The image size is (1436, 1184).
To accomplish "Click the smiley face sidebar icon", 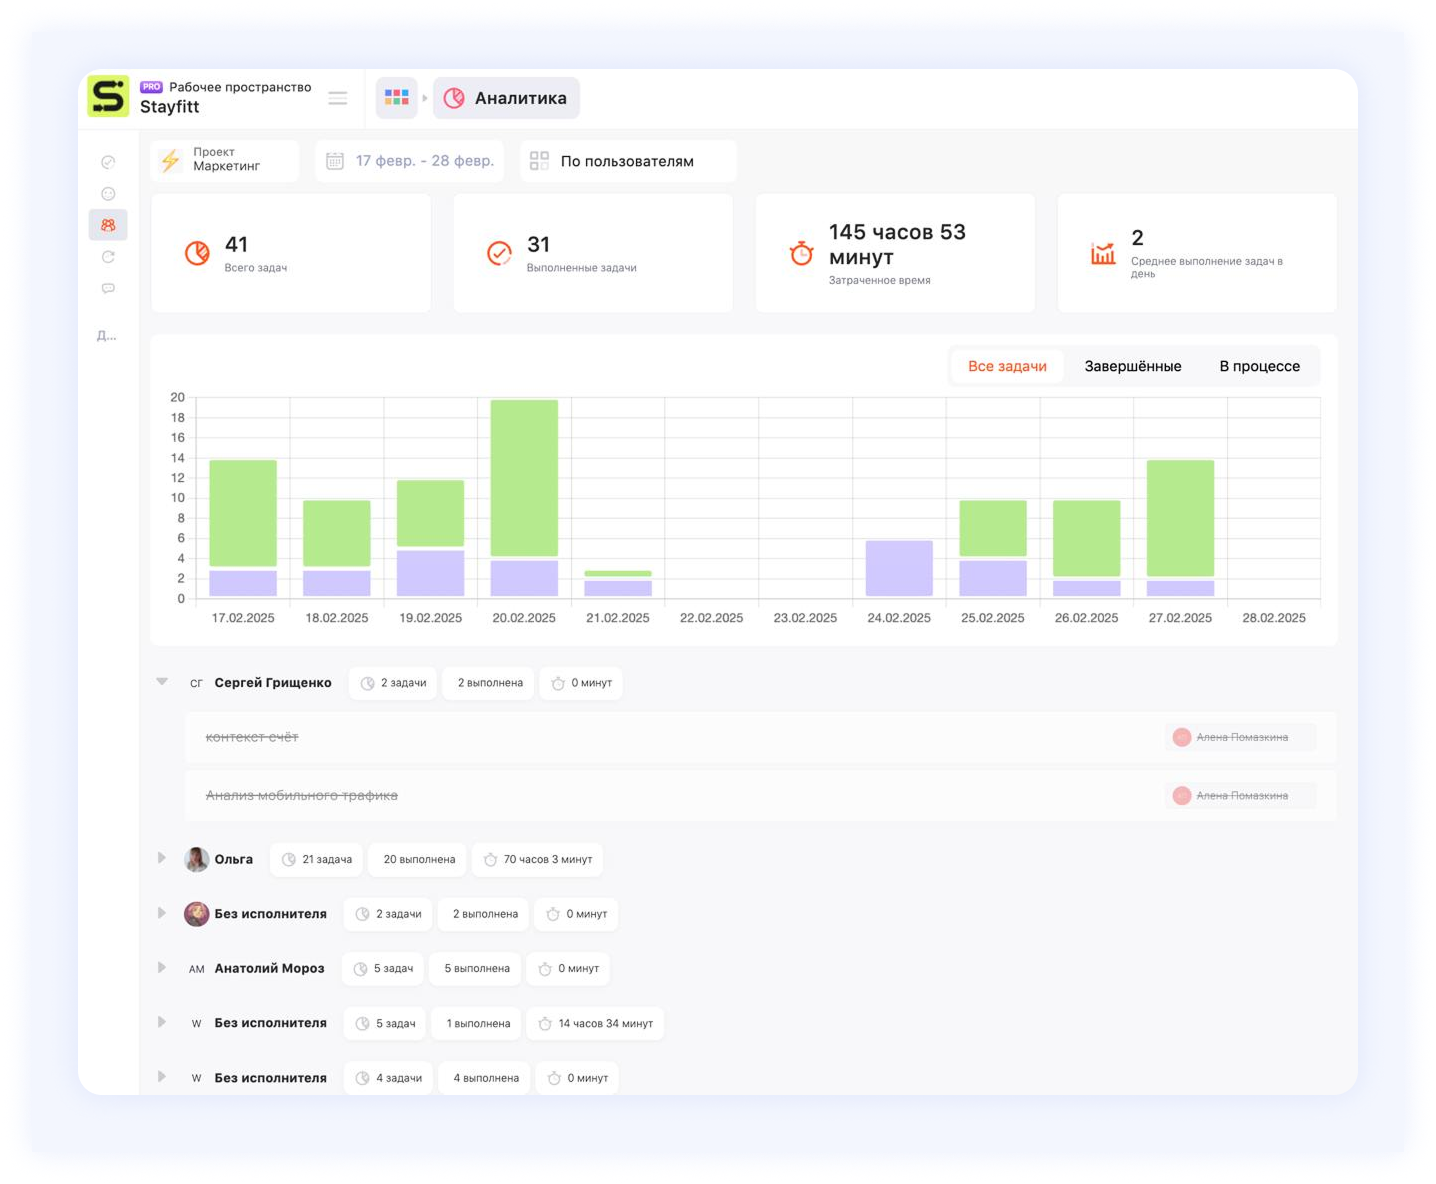I will (108, 194).
